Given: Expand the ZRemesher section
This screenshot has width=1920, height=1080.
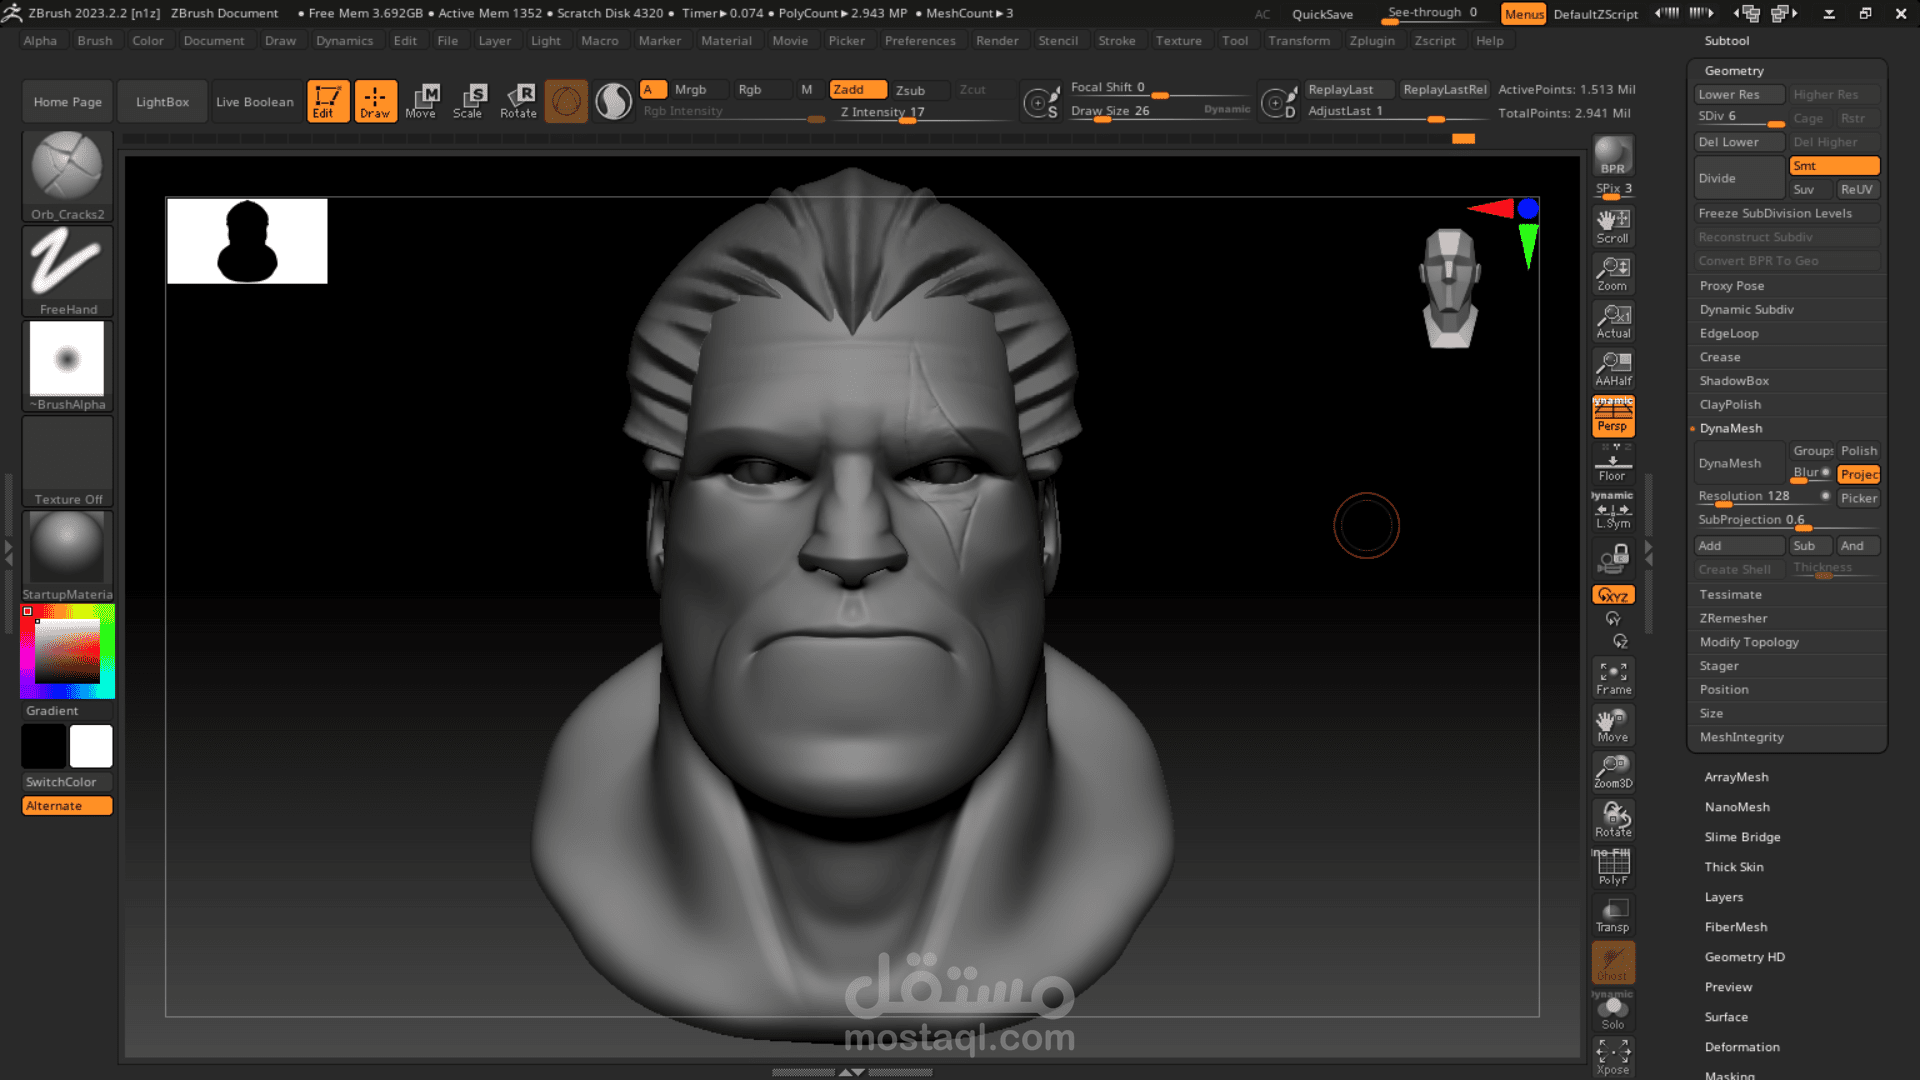Looking at the screenshot, I should point(1733,618).
